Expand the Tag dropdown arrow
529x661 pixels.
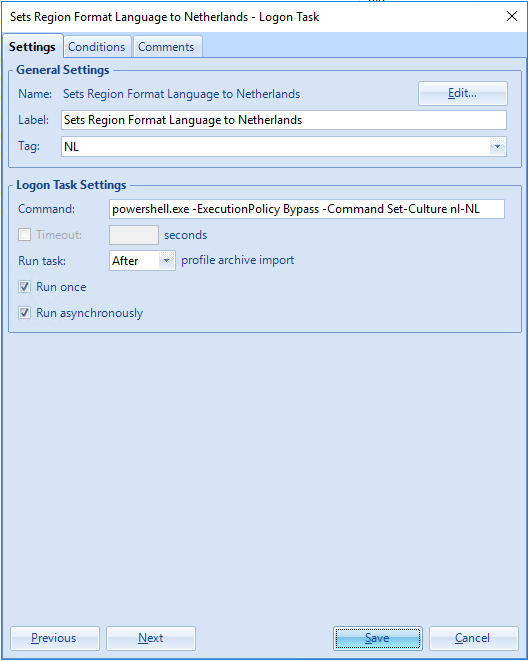[x=497, y=146]
